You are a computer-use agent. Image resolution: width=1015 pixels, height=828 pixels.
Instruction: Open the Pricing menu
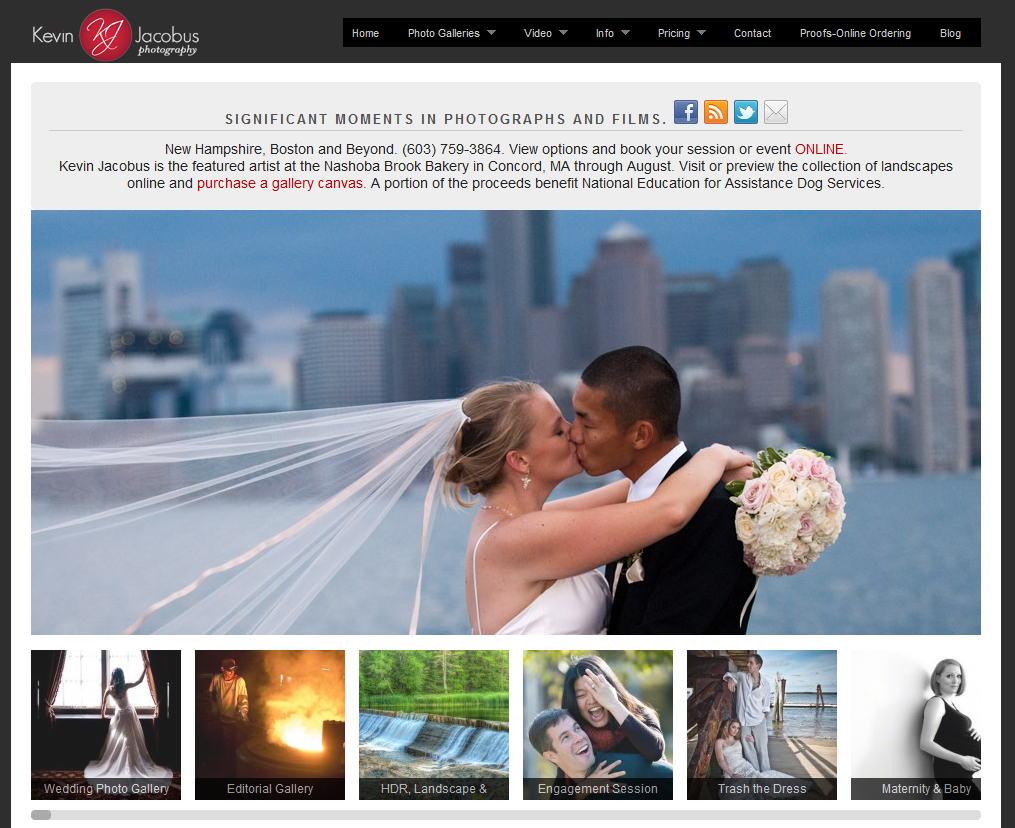tap(673, 33)
